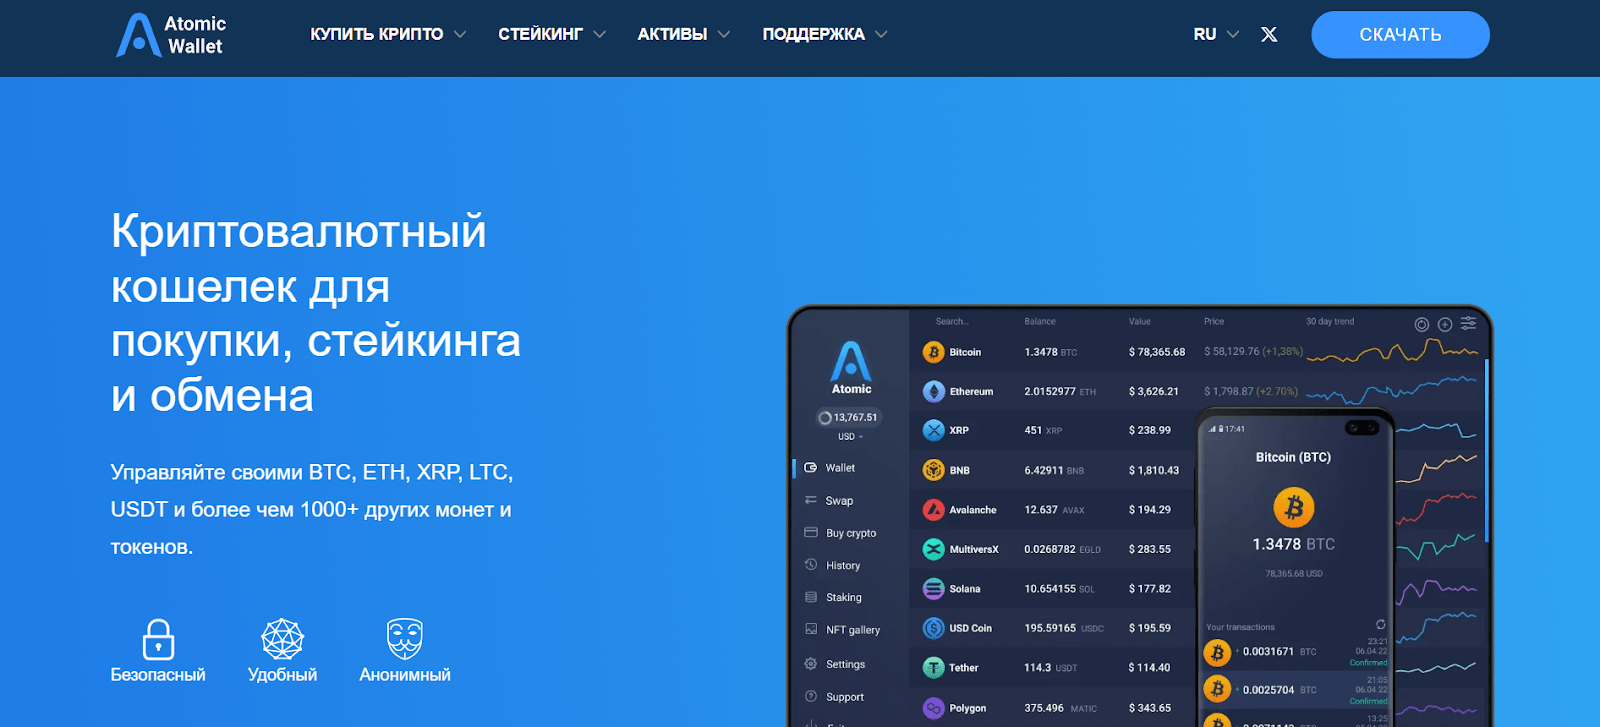Click the polyhedron icon above Удобный

(x=282, y=639)
